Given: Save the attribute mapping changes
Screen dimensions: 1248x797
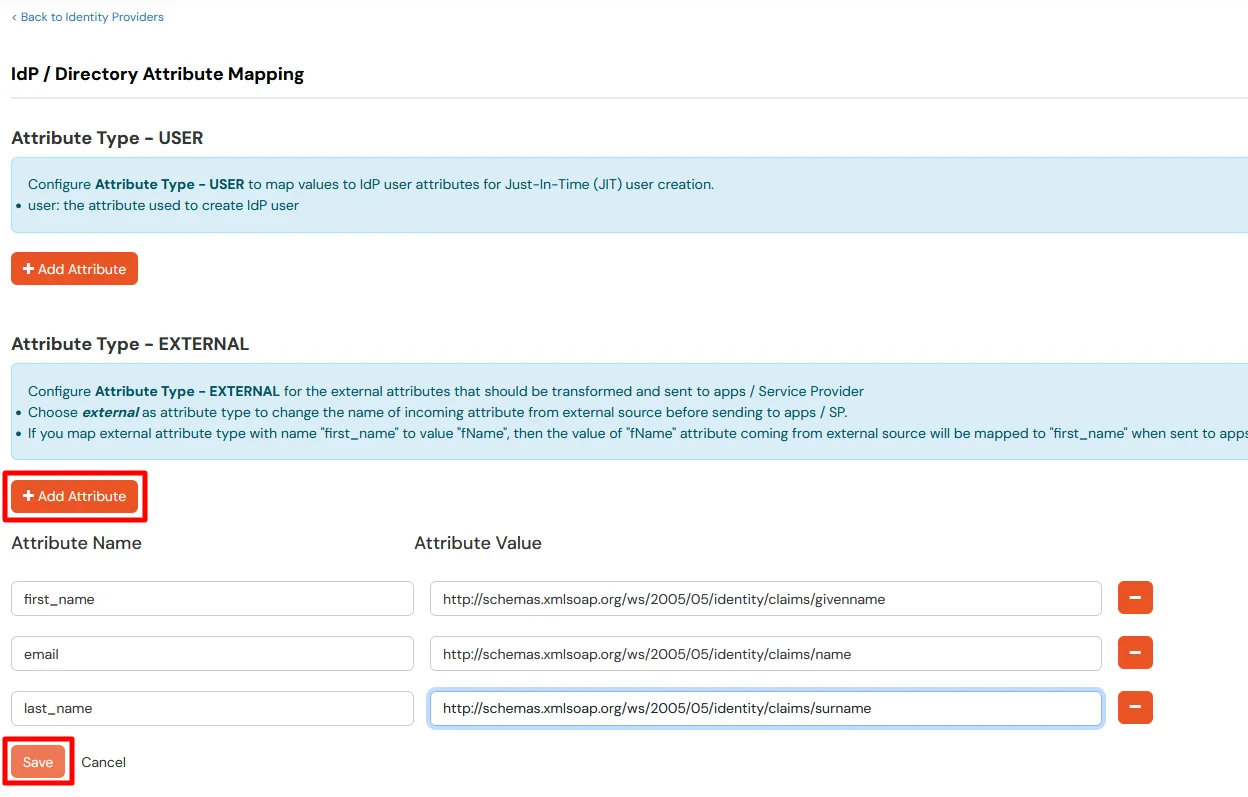Looking at the screenshot, I should (x=37, y=761).
